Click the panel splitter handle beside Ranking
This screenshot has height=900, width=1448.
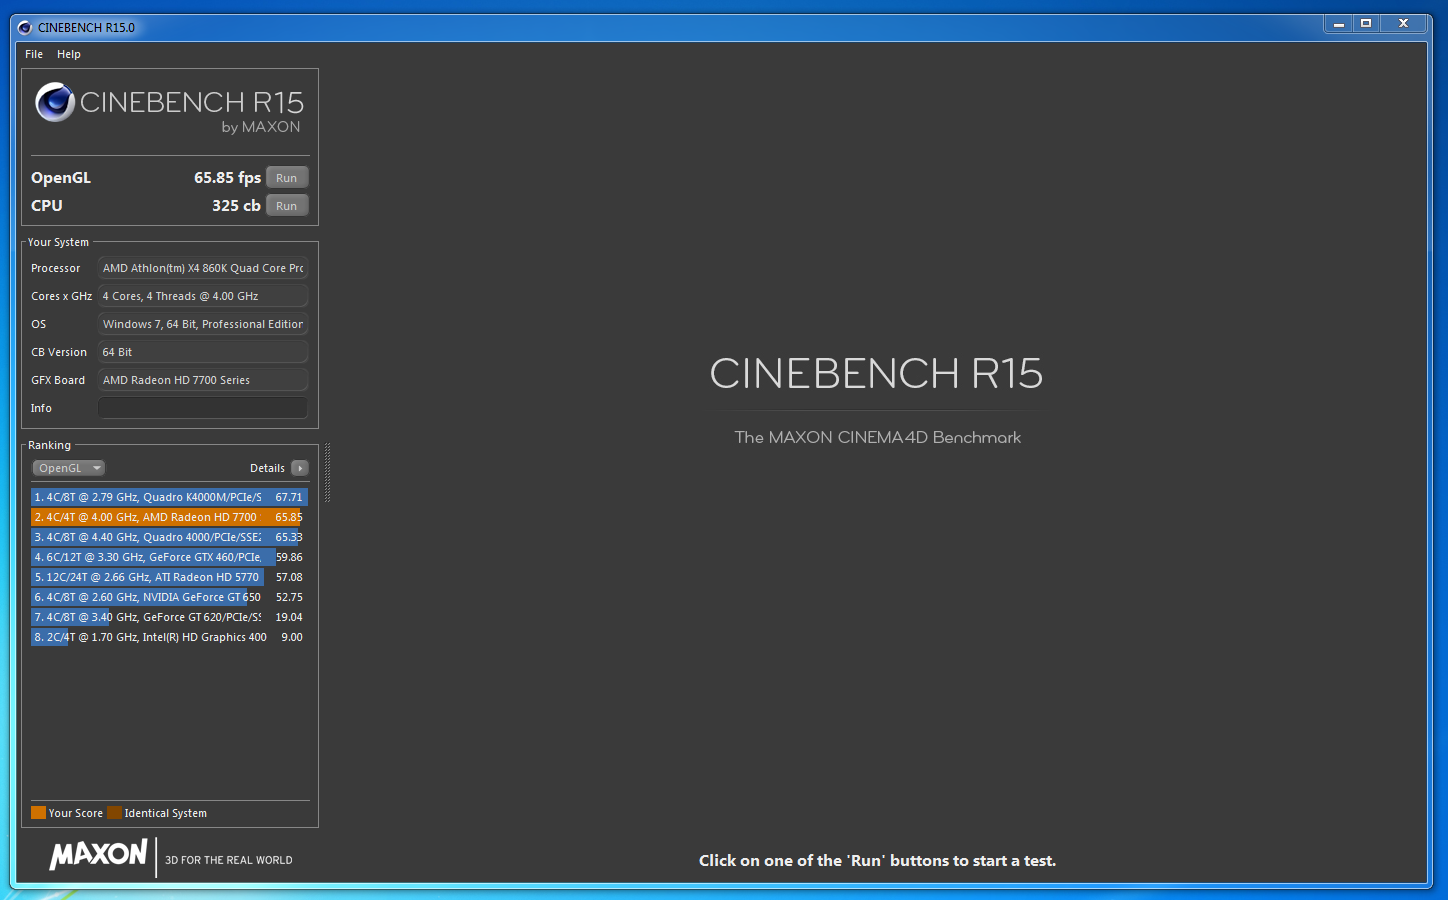tap(327, 472)
